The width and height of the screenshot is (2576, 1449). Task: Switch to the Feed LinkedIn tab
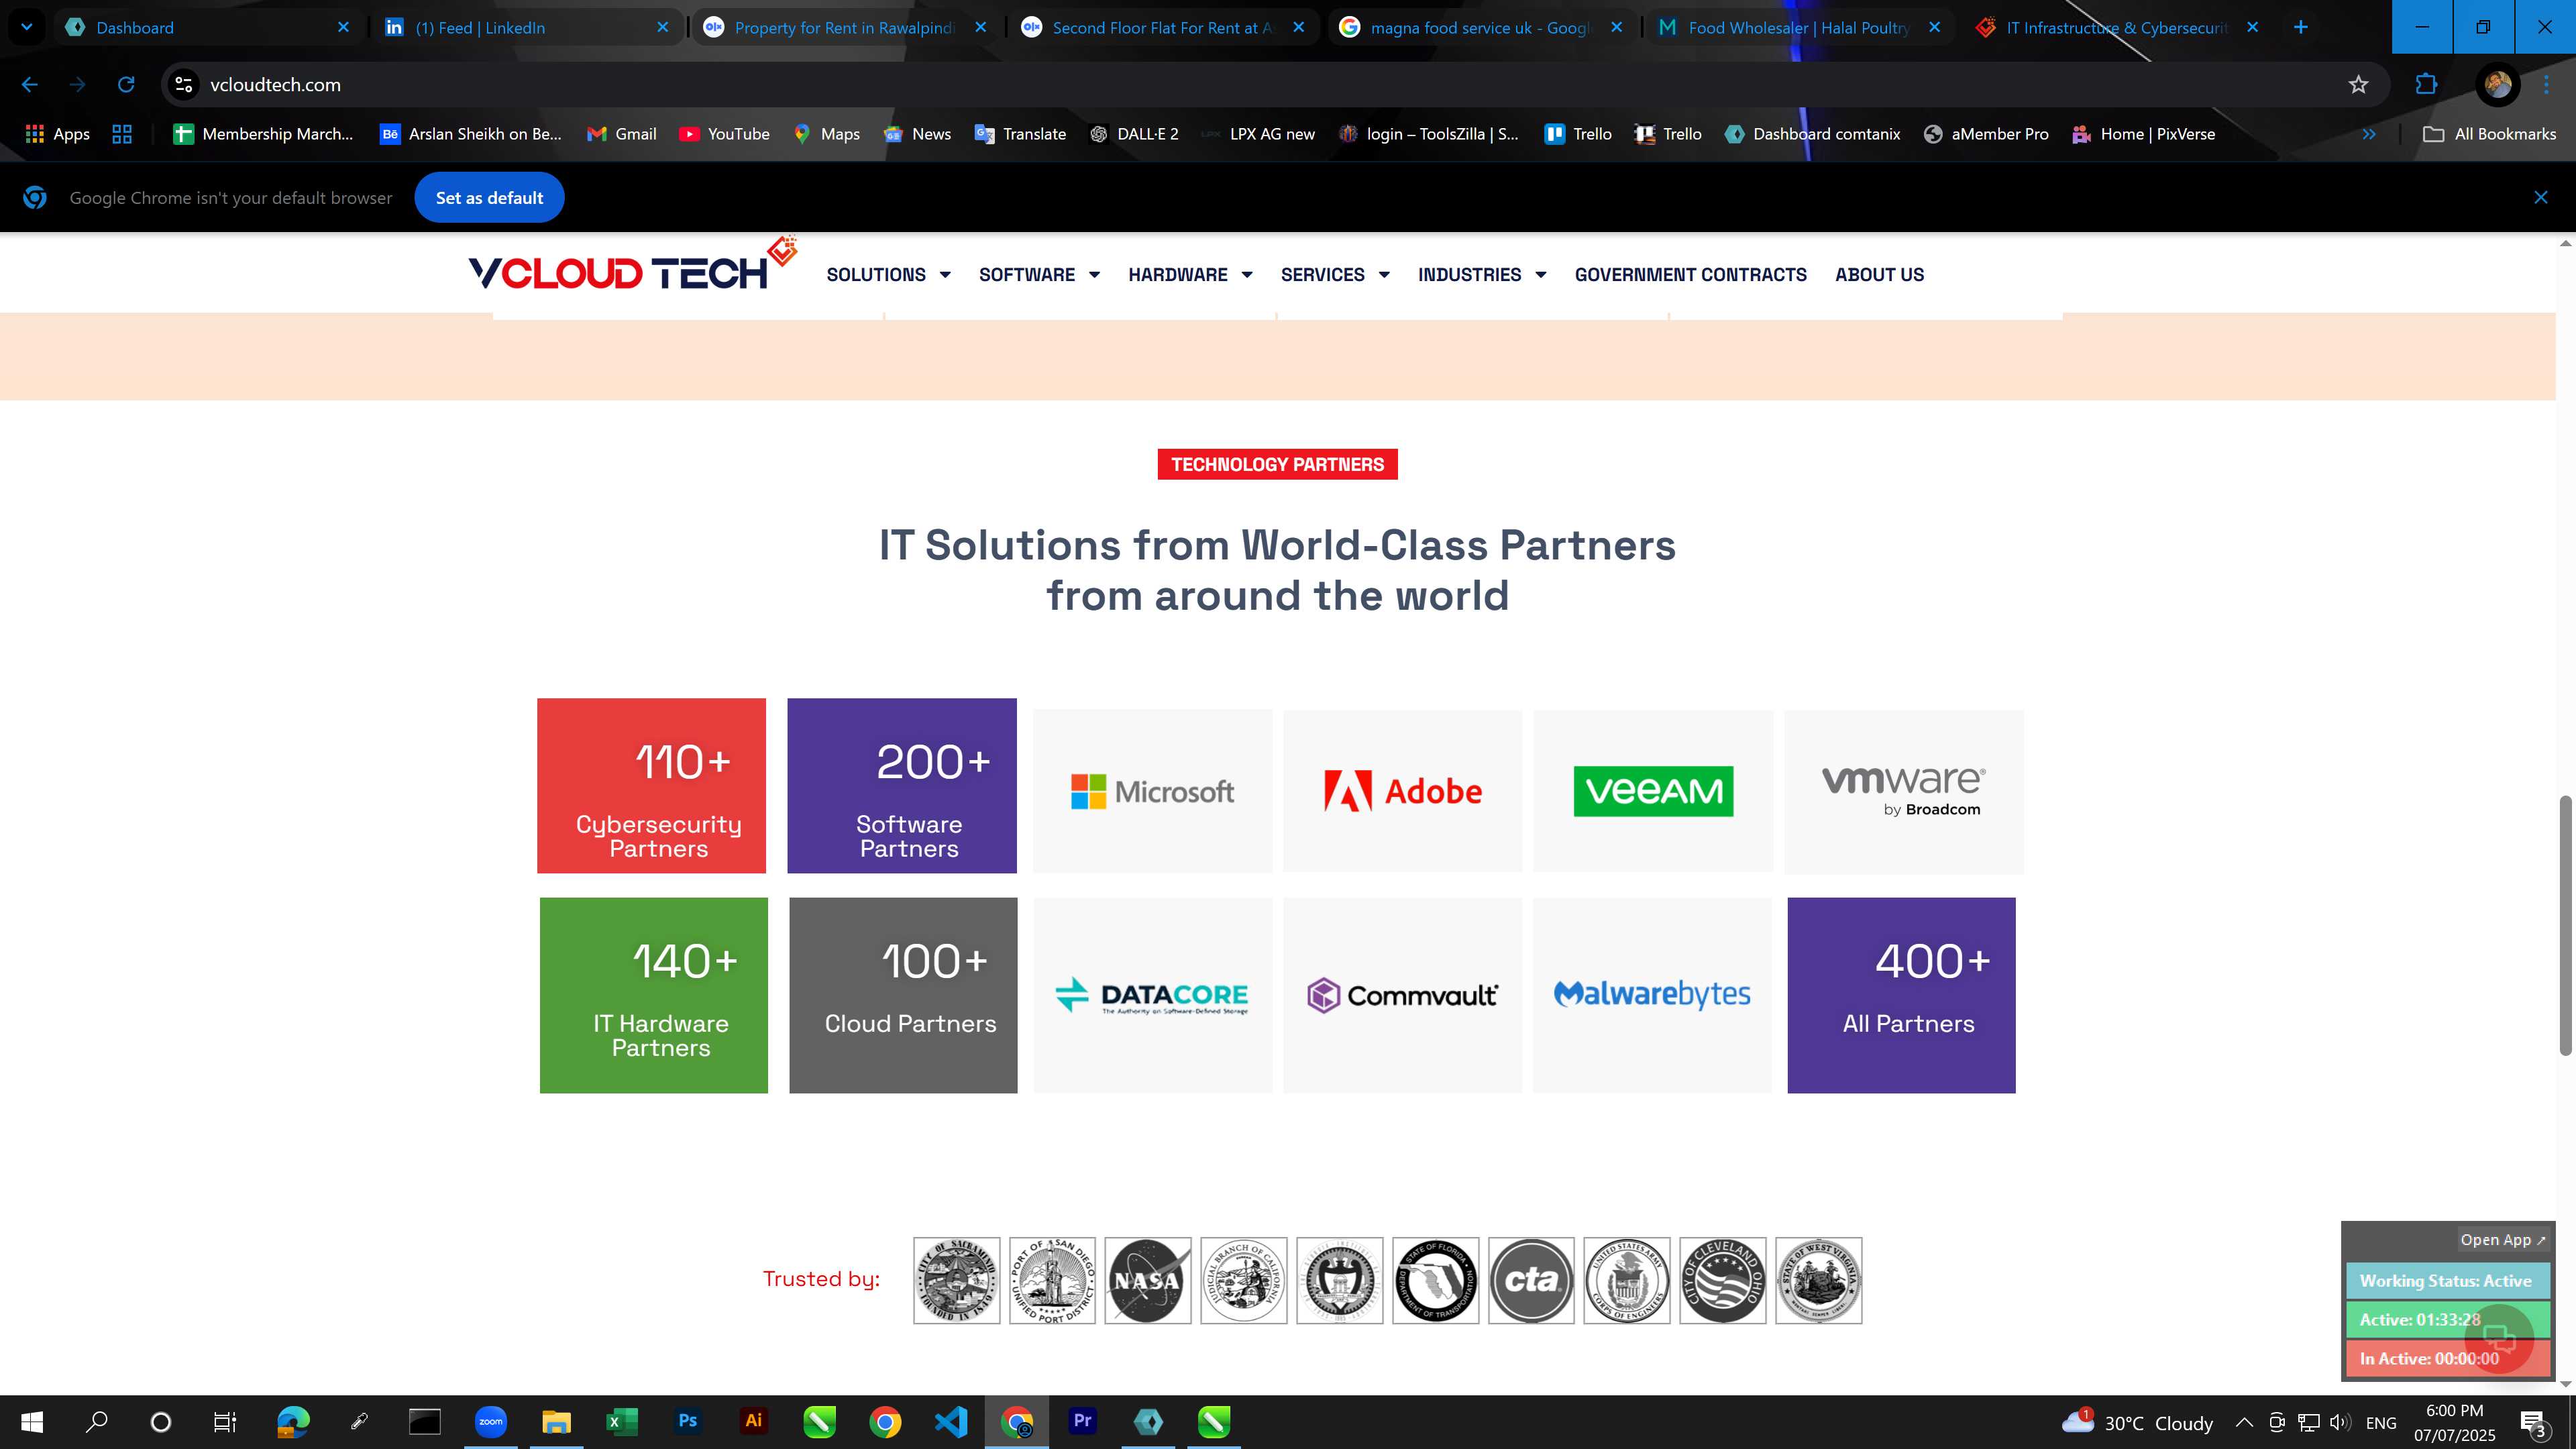point(527,27)
